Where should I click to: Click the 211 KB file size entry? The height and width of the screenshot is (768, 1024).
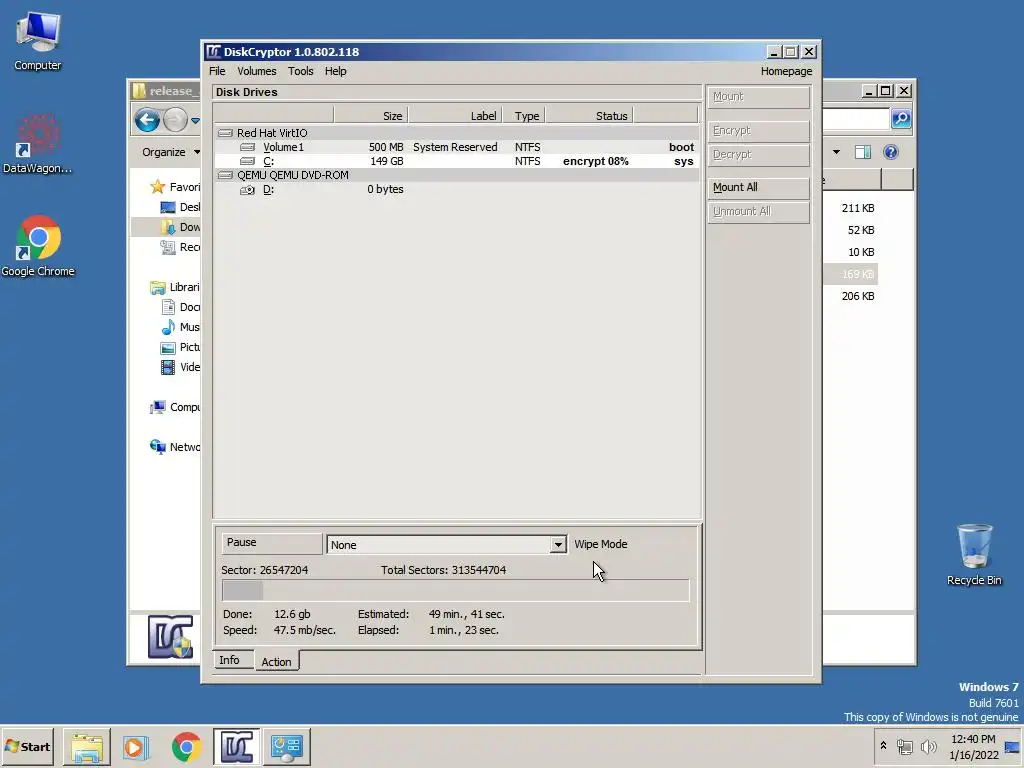click(857, 208)
